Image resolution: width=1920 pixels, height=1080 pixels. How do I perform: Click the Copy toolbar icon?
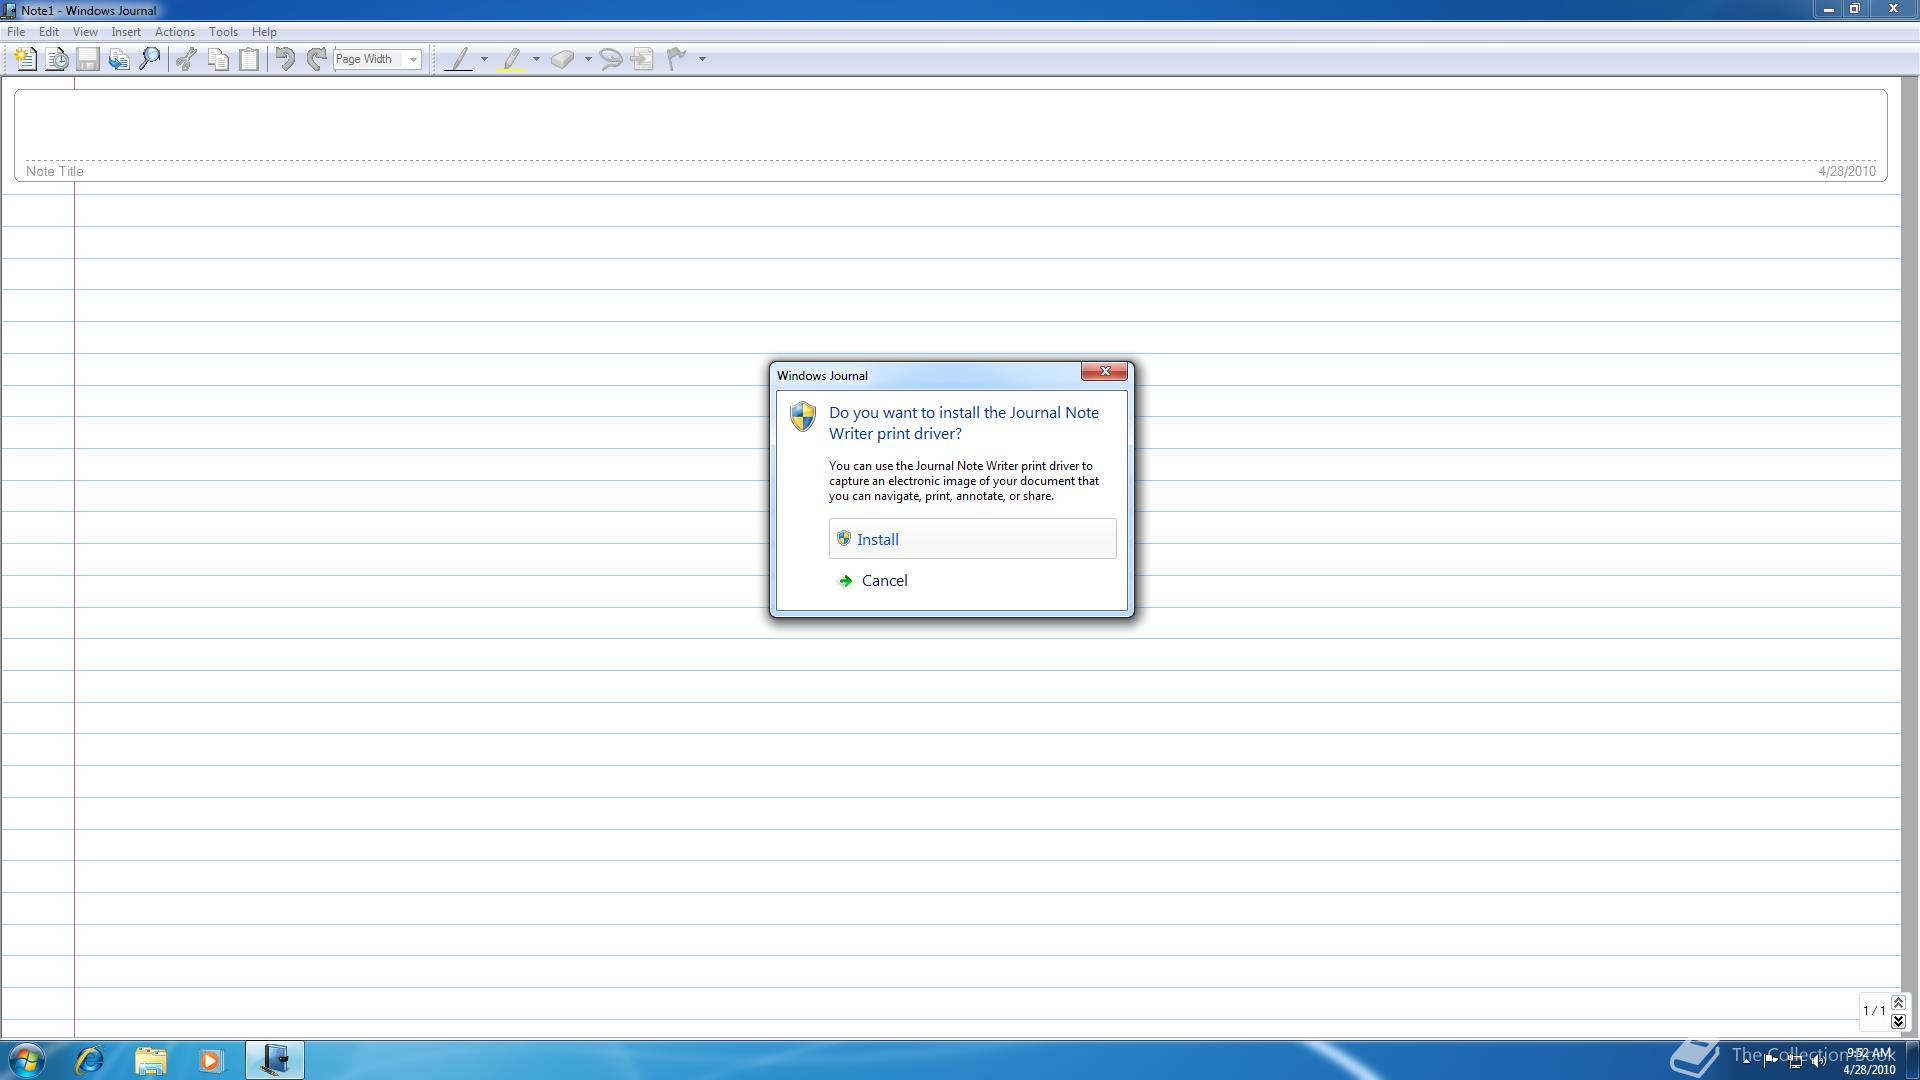pyautogui.click(x=217, y=59)
